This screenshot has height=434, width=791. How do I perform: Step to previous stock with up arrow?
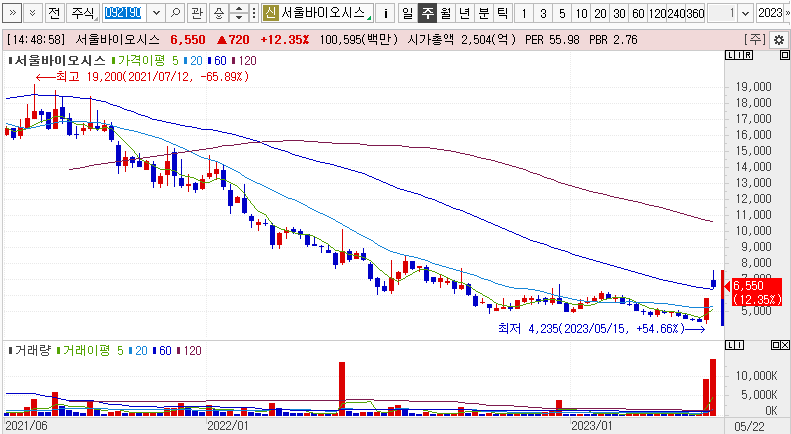click(239, 9)
